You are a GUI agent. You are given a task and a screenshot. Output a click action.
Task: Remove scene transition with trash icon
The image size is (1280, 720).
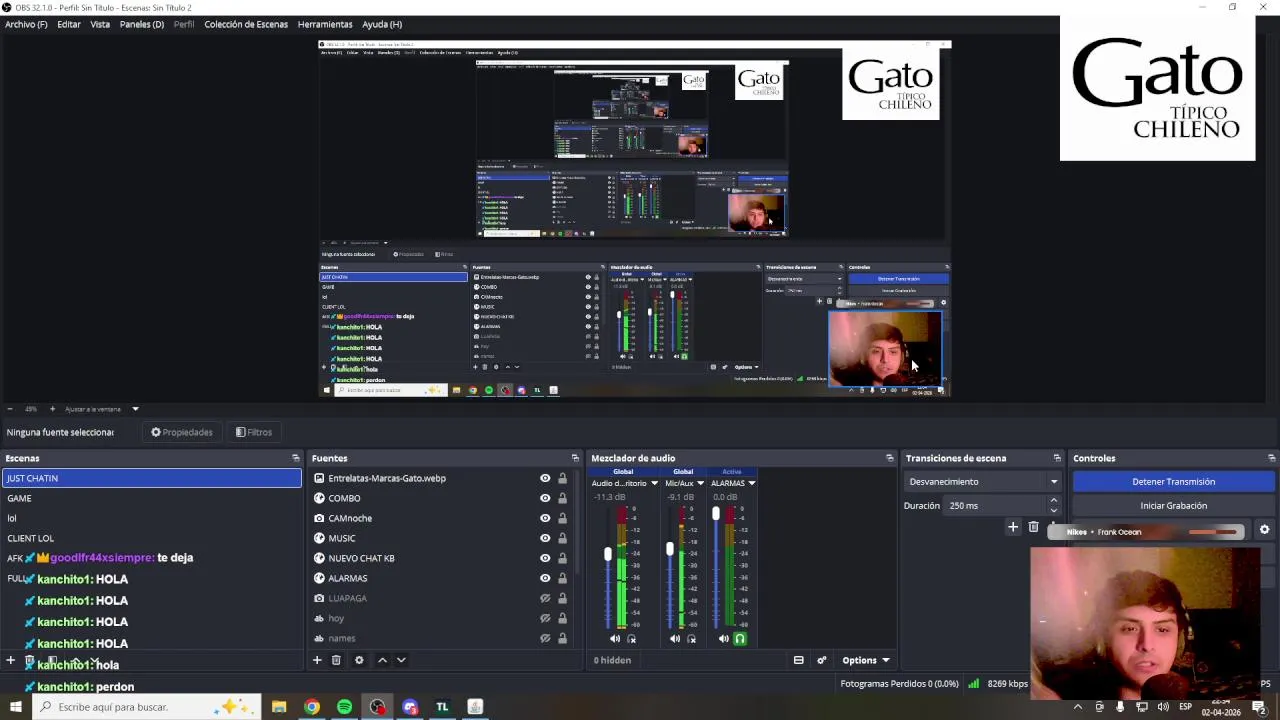coord(1033,527)
